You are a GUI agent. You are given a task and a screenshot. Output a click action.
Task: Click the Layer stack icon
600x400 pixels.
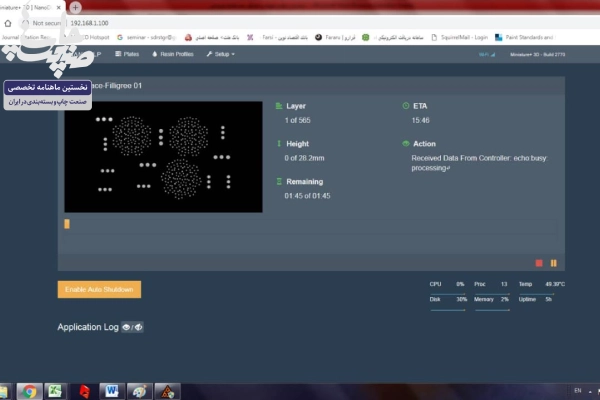click(278, 105)
